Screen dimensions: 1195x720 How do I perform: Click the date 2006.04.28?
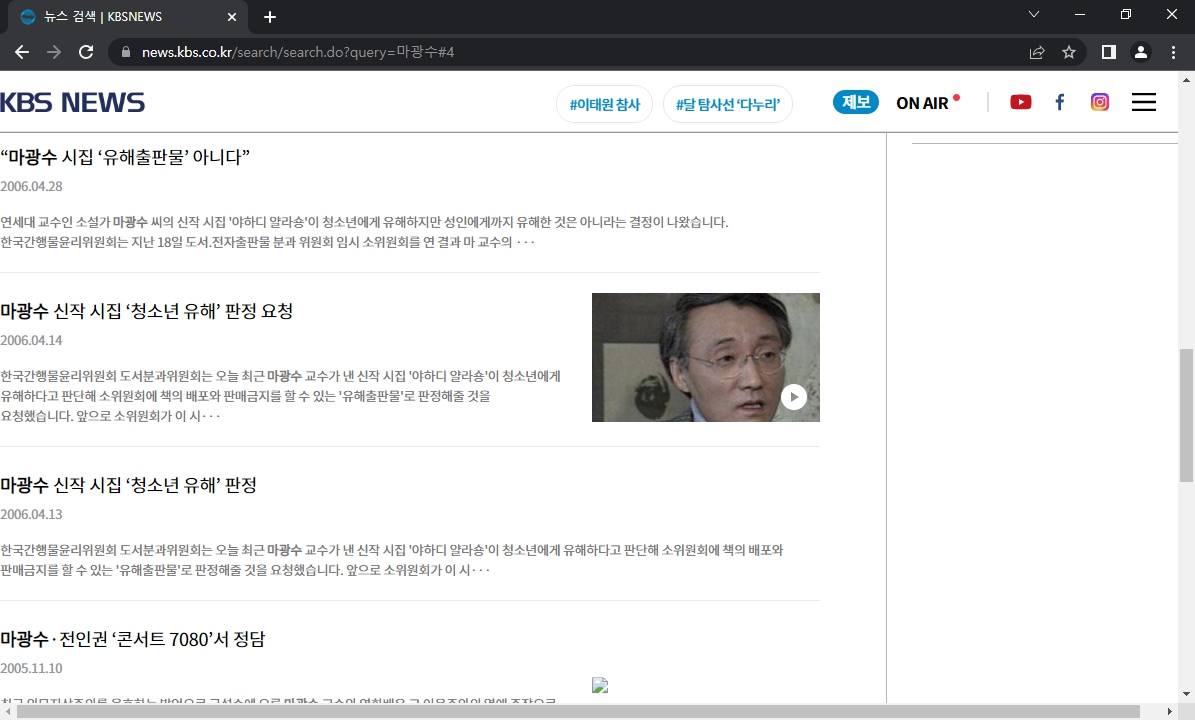click(31, 186)
